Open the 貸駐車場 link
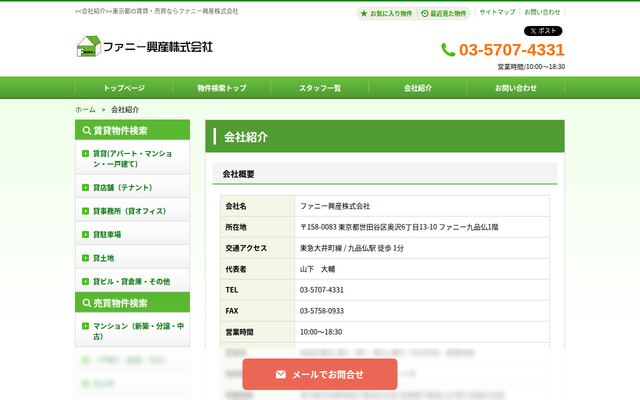Image resolution: width=640 pixels, height=400 pixels. (x=133, y=234)
